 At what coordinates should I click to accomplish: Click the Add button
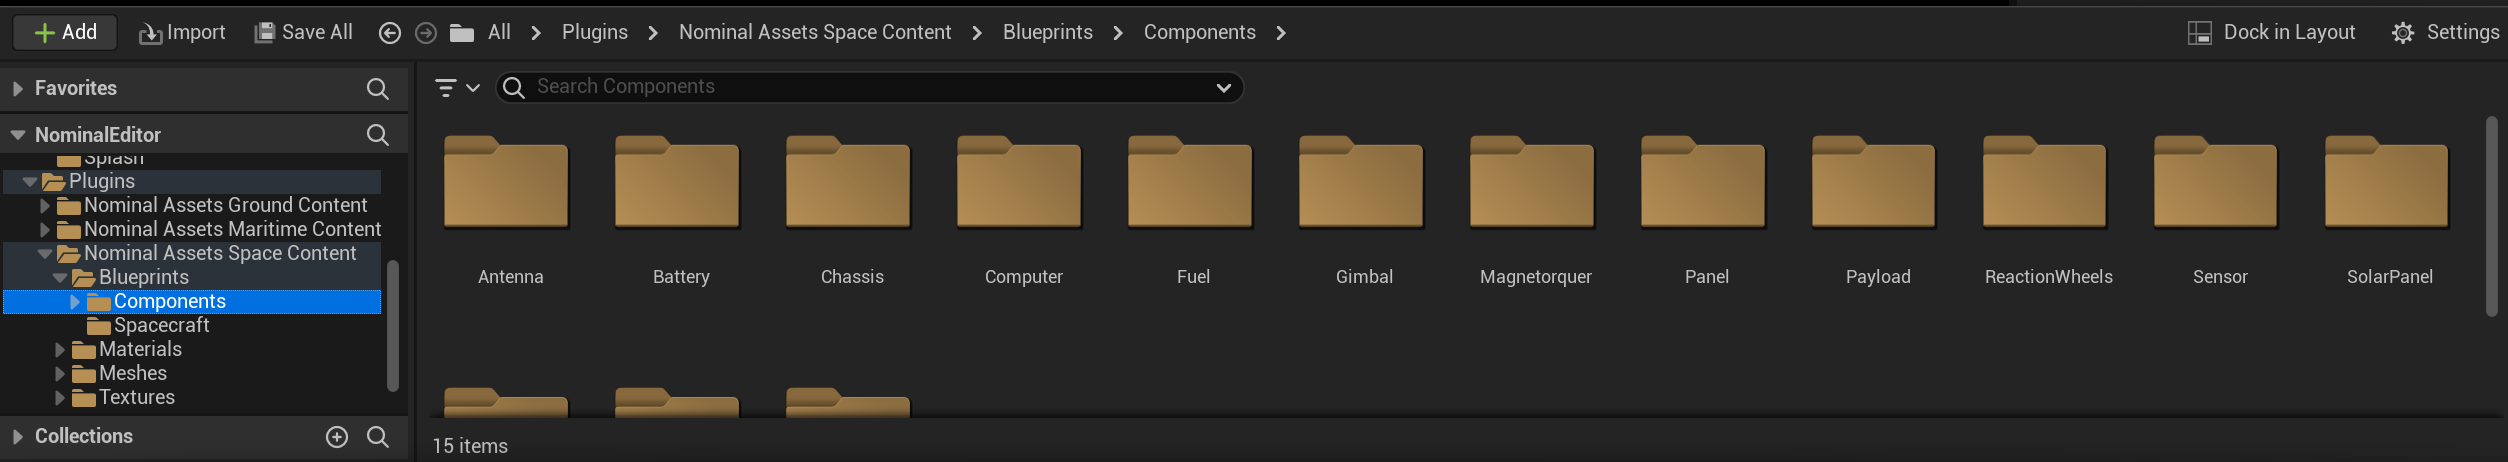click(x=65, y=33)
